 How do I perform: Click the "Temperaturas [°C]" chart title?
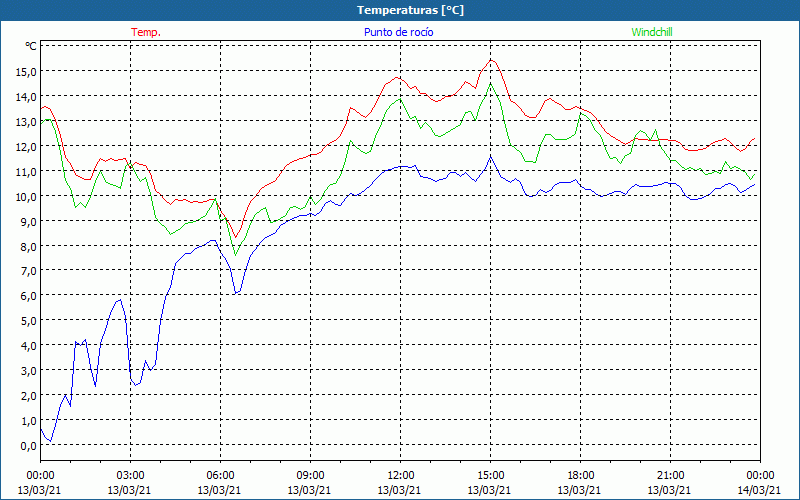[410, 10]
